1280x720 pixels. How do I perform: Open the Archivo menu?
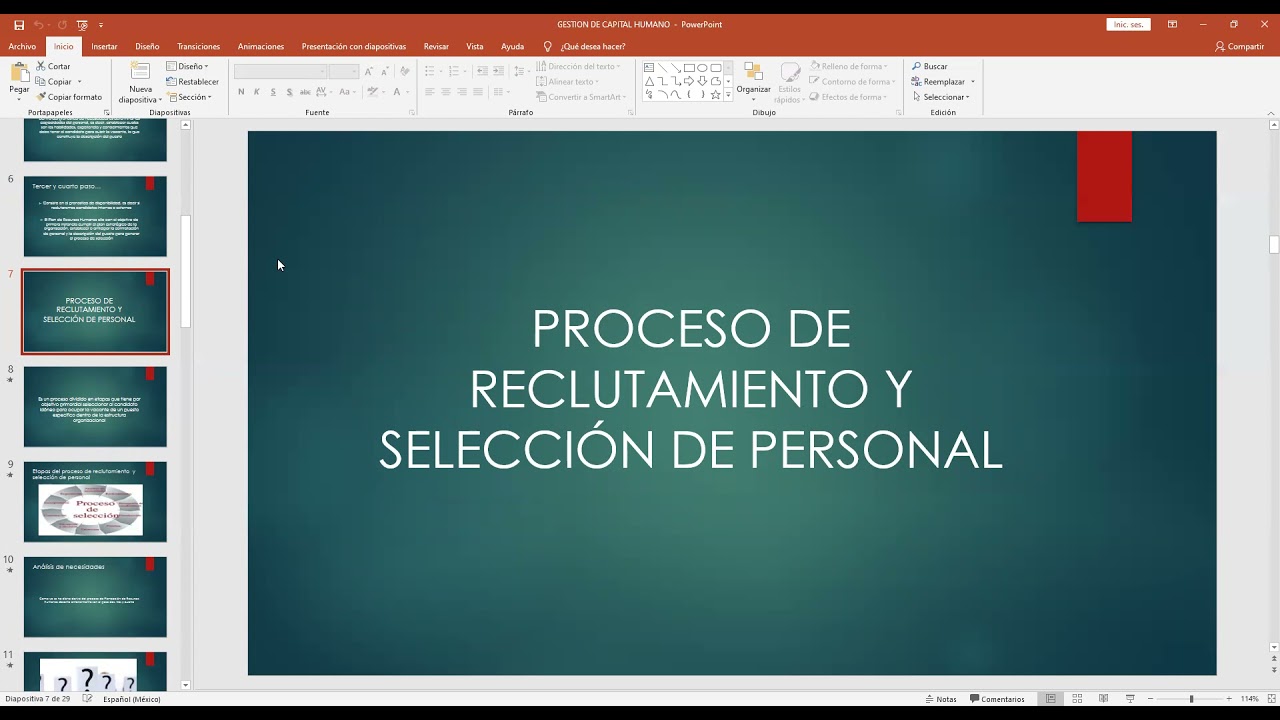[x=22, y=46]
